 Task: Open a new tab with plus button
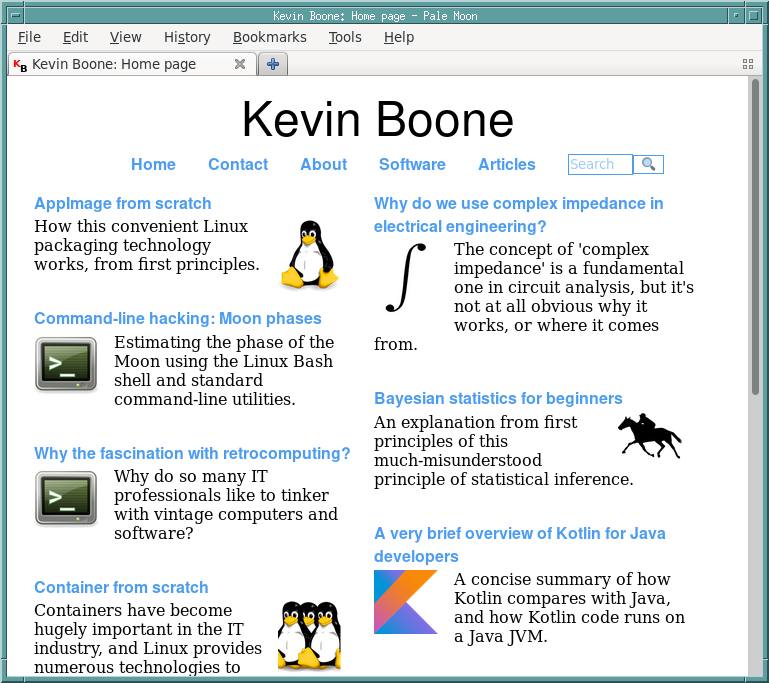[x=271, y=64]
